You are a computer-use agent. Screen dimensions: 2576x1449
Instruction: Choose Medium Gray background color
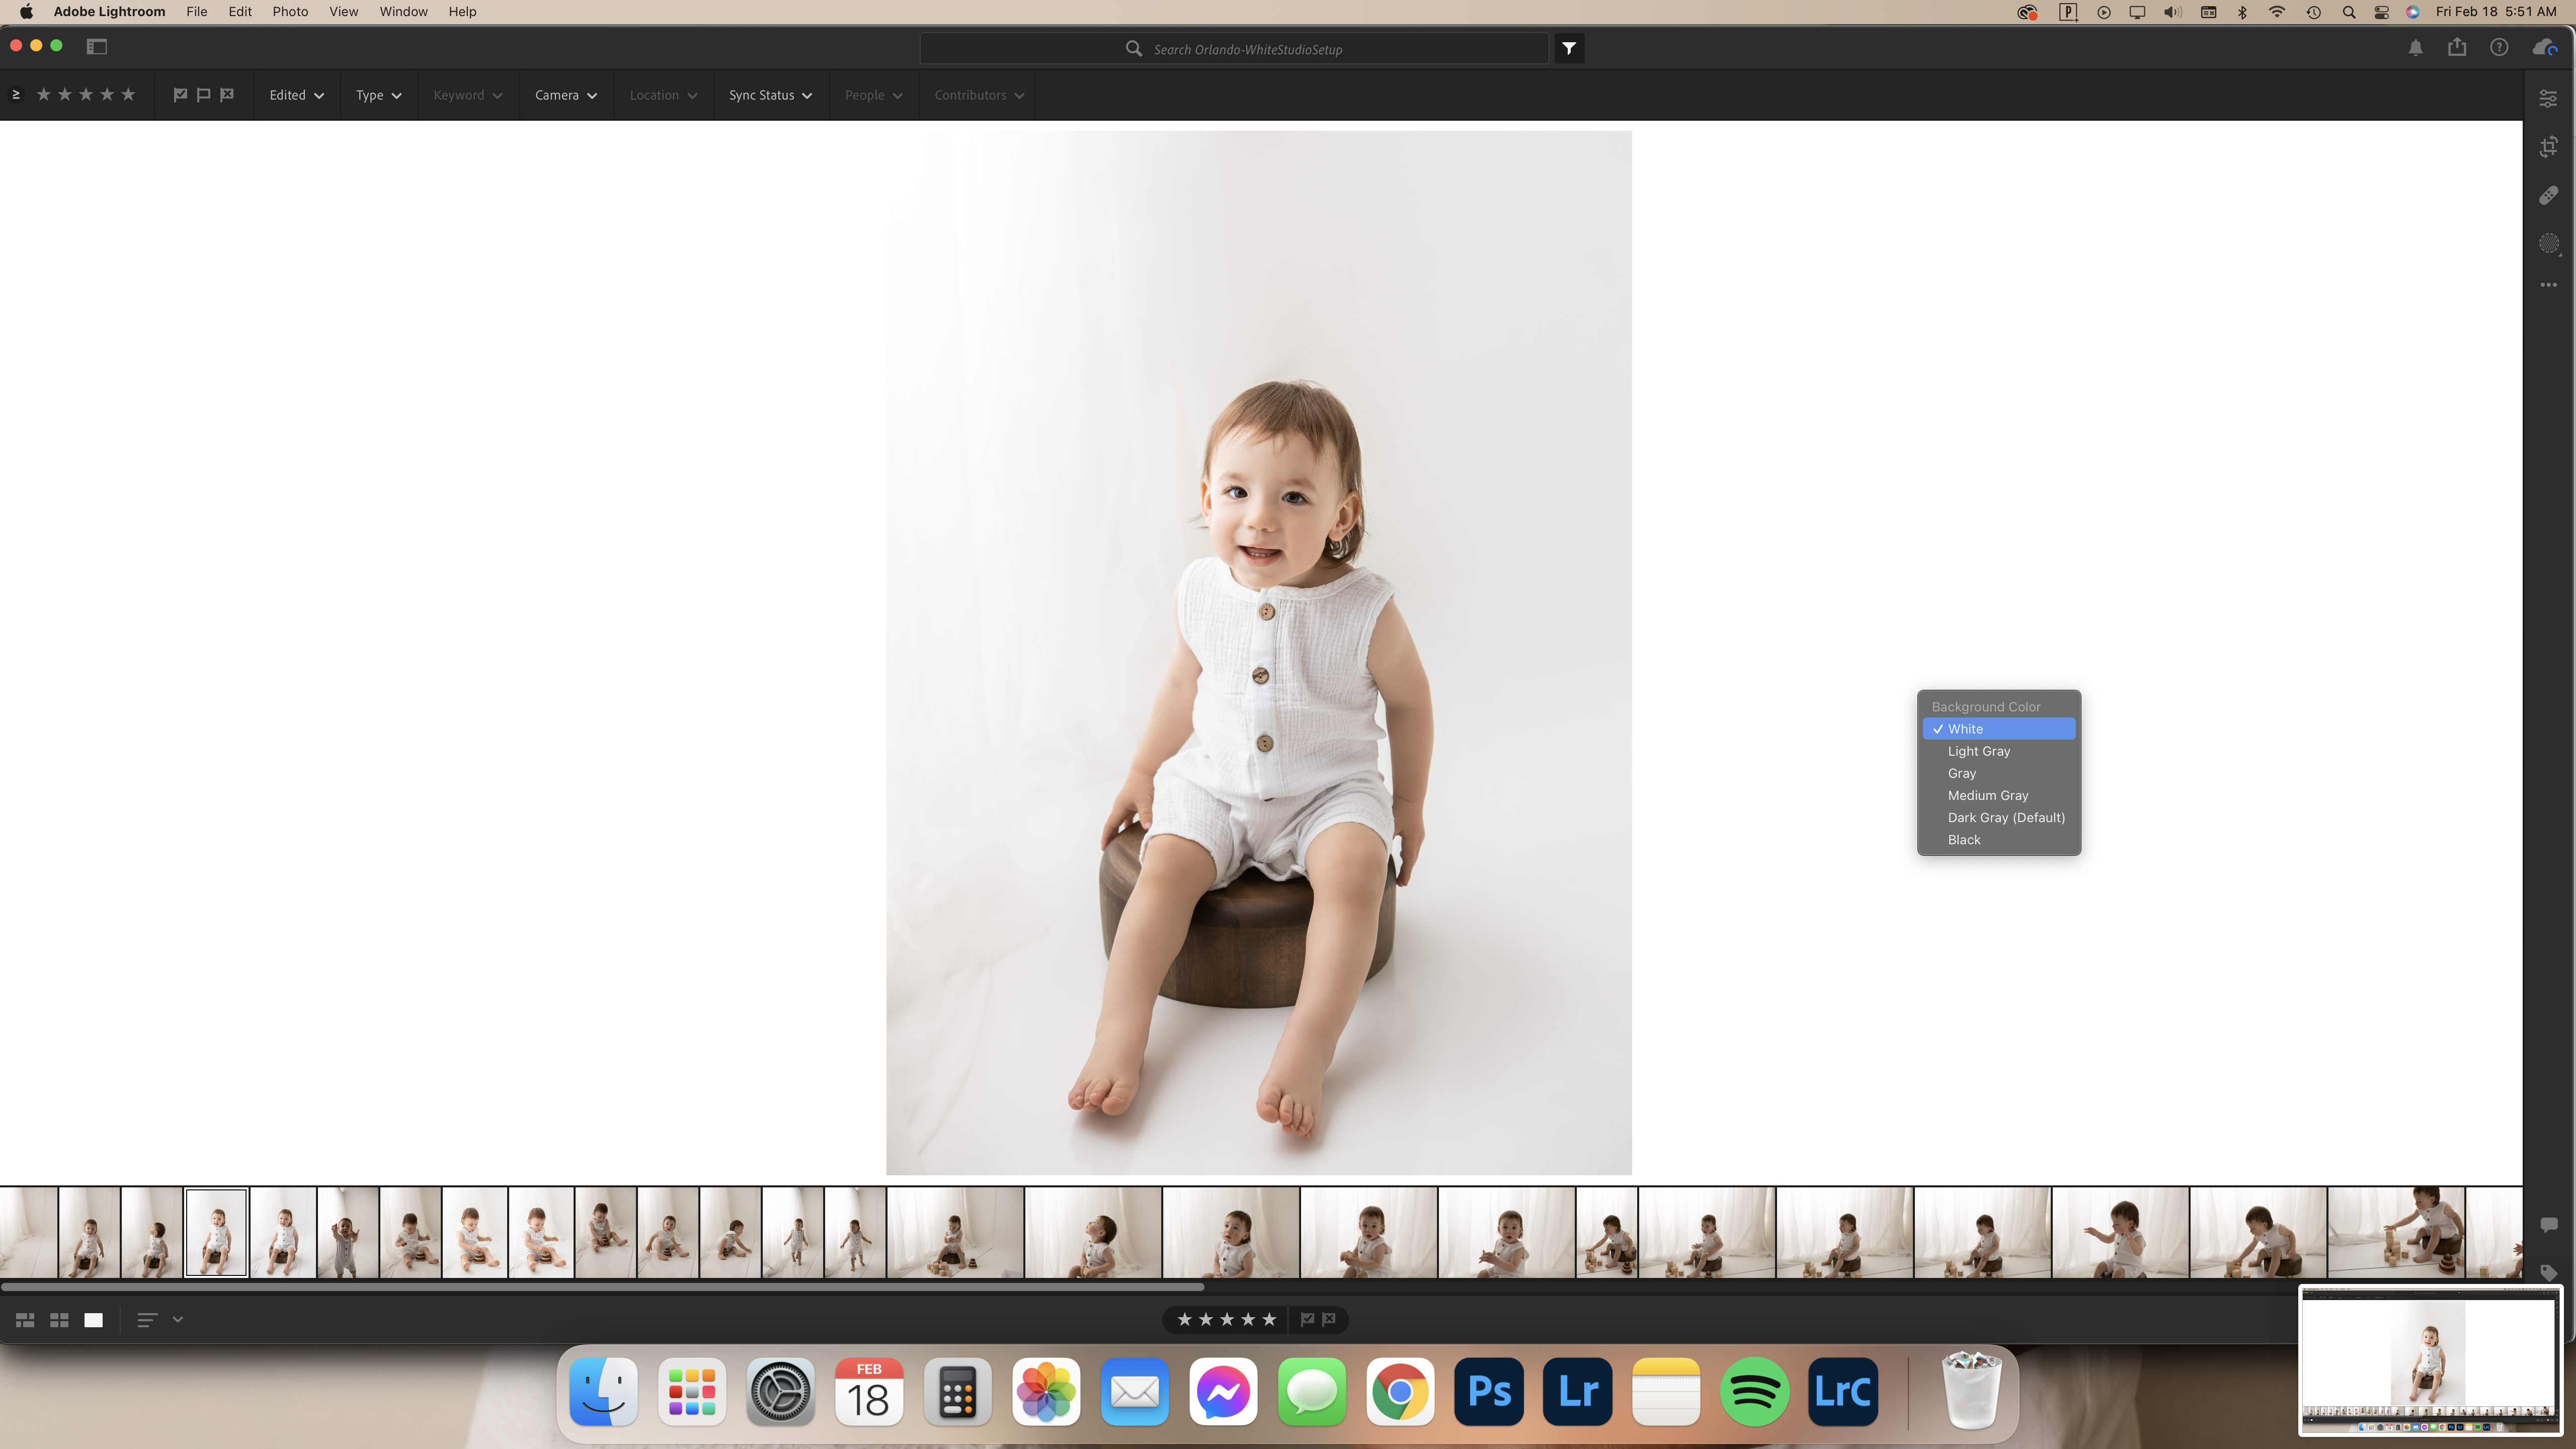coord(1987,795)
